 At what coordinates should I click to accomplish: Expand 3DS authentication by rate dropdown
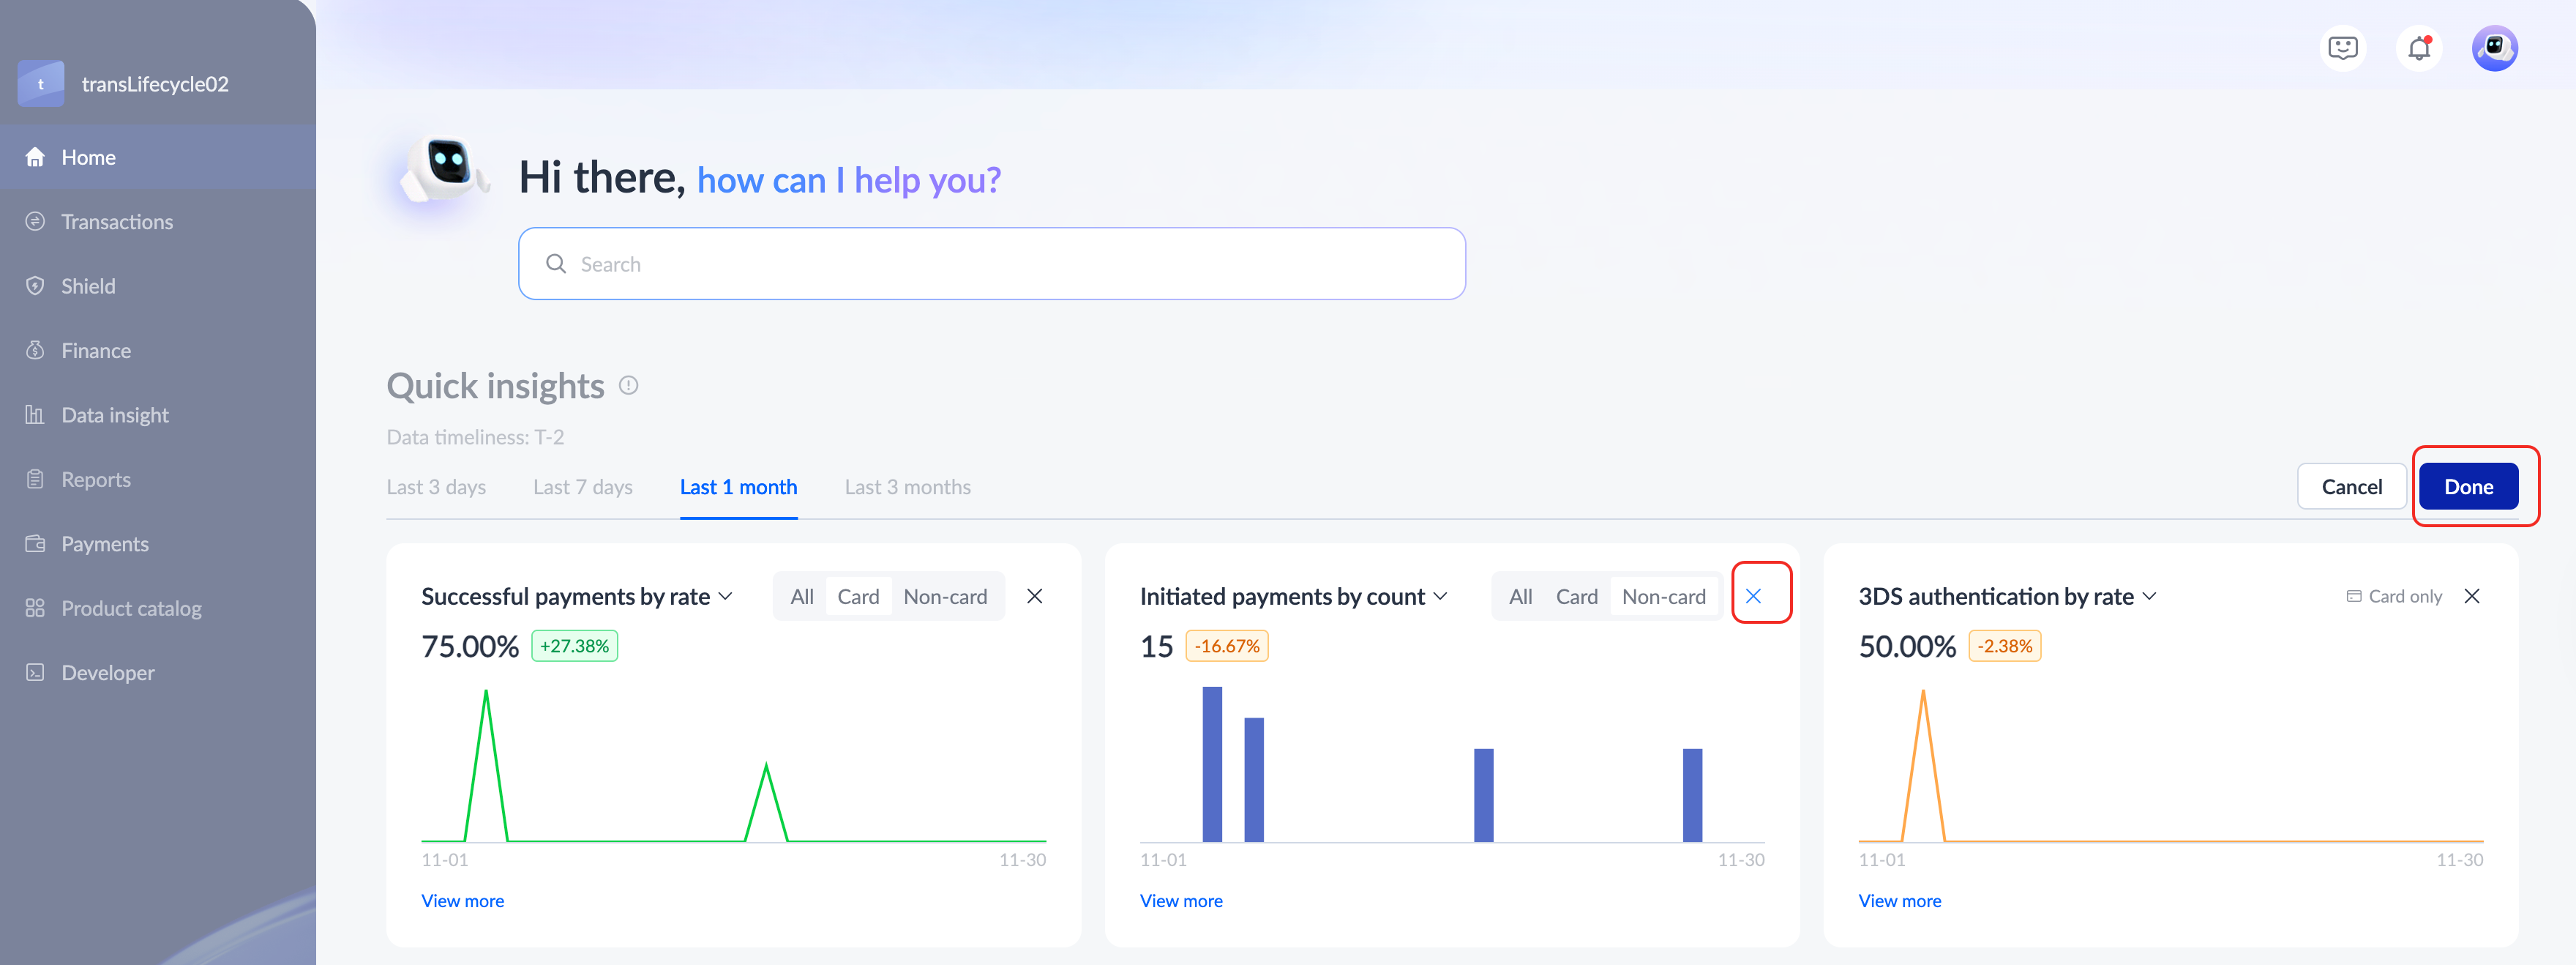(x=2149, y=596)
